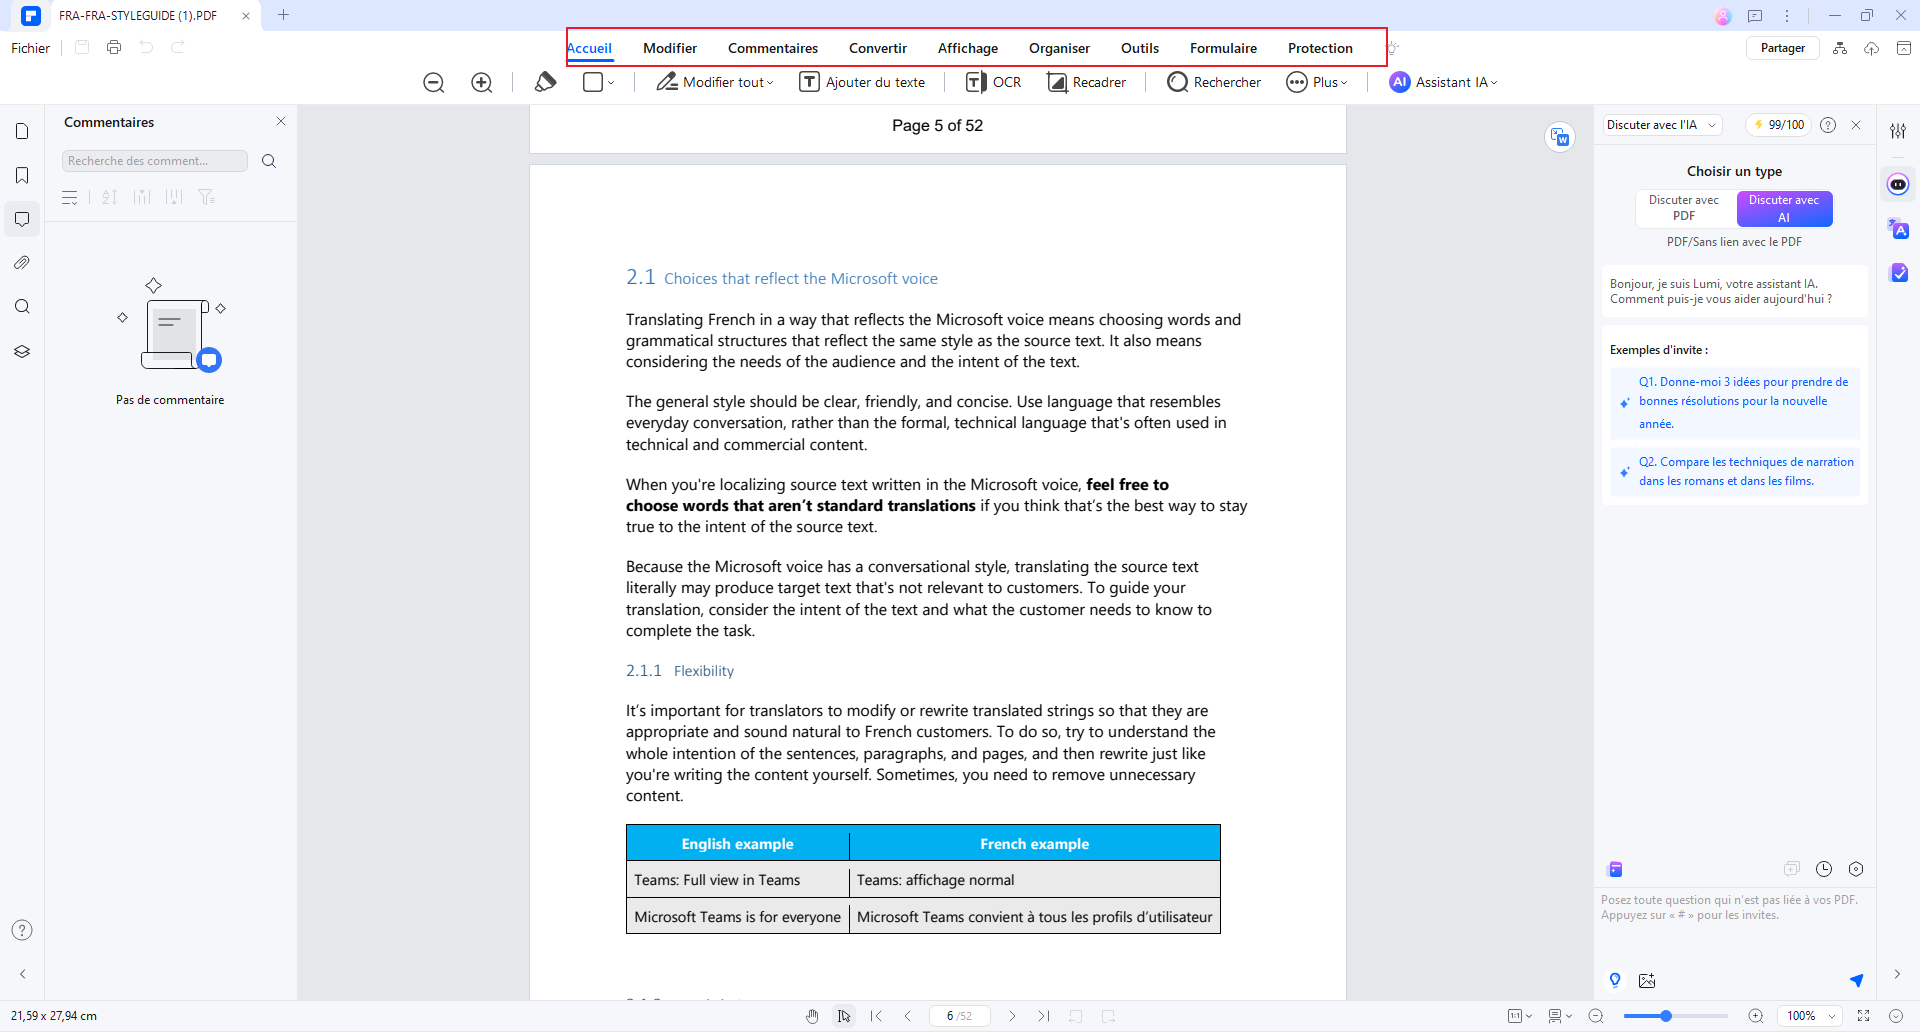Screen dimensions: 1920x1032
Task: Select the text selection cursor tool
Action: (x=844, y=1016)
